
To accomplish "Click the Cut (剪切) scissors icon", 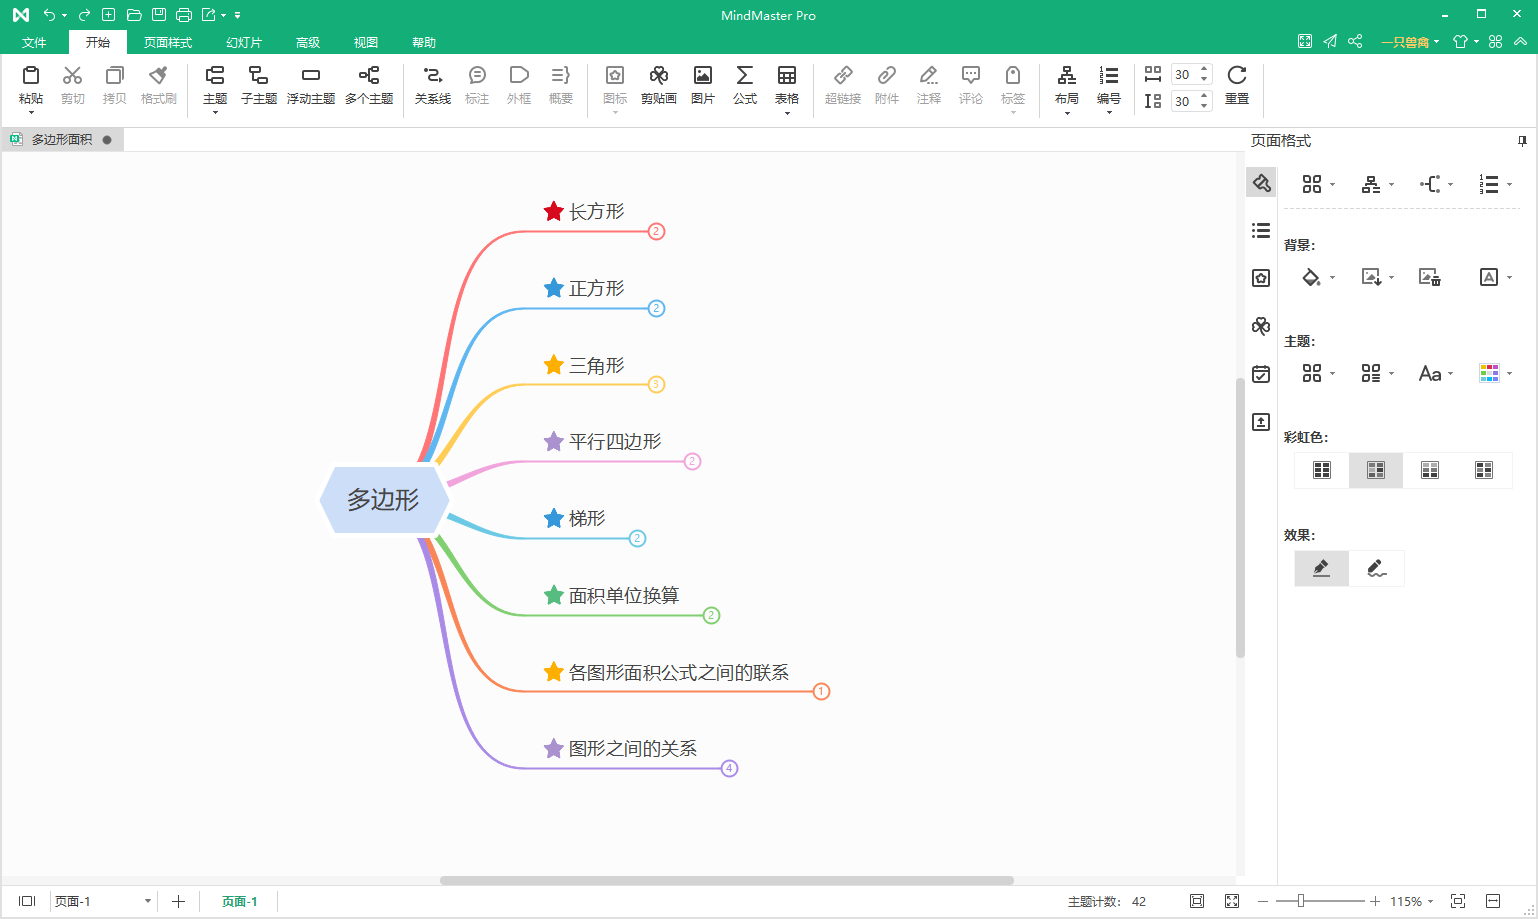I will (72, 76).
